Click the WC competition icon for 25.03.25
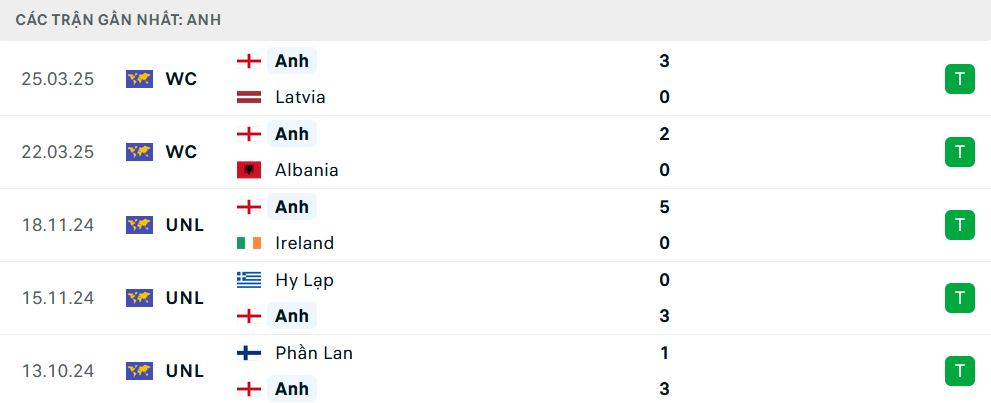The height and width of the screenshot is (403, 991). 140,79
